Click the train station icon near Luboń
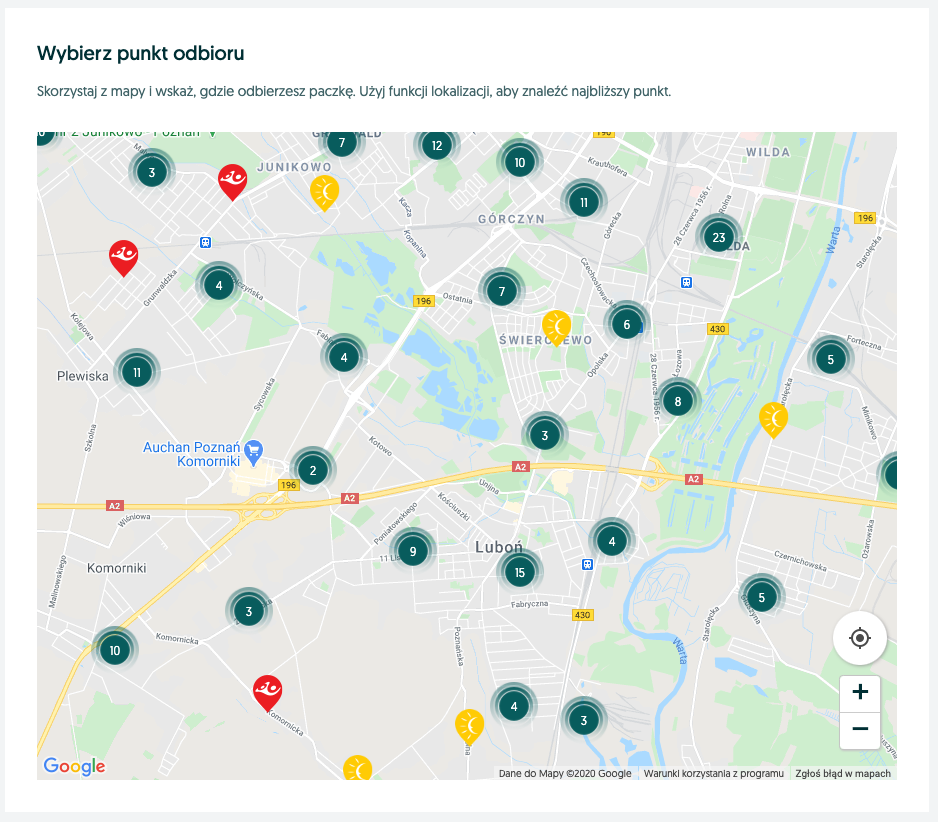 click(587, 564)
